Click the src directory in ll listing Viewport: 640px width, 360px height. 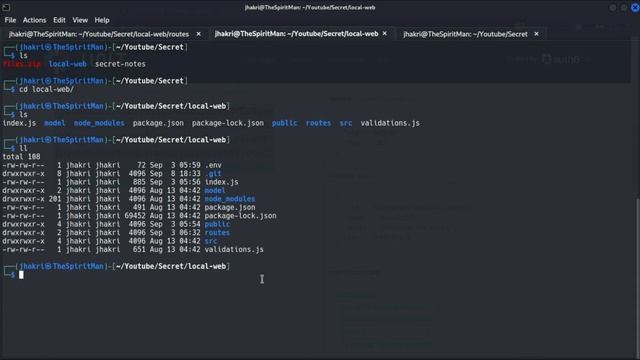point(211,241)
